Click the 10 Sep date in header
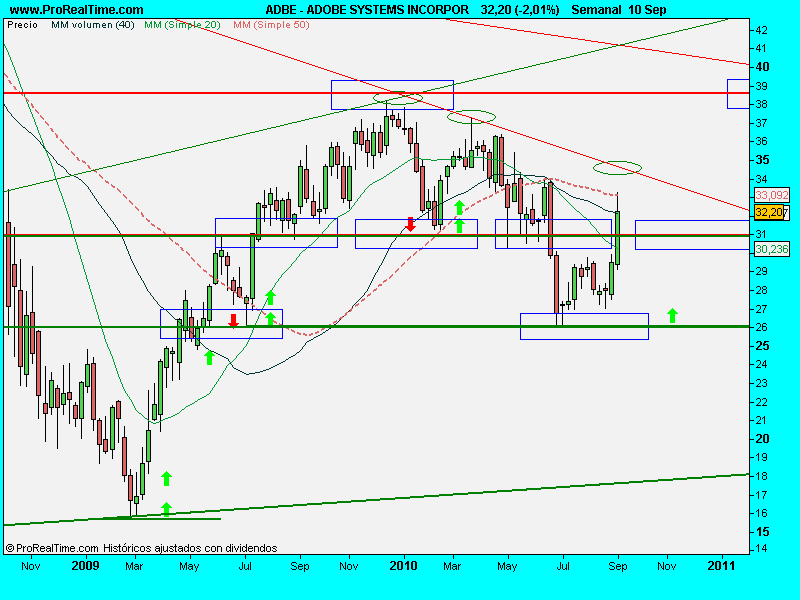This screenshot has width=800, height=600. coord(647,10)
